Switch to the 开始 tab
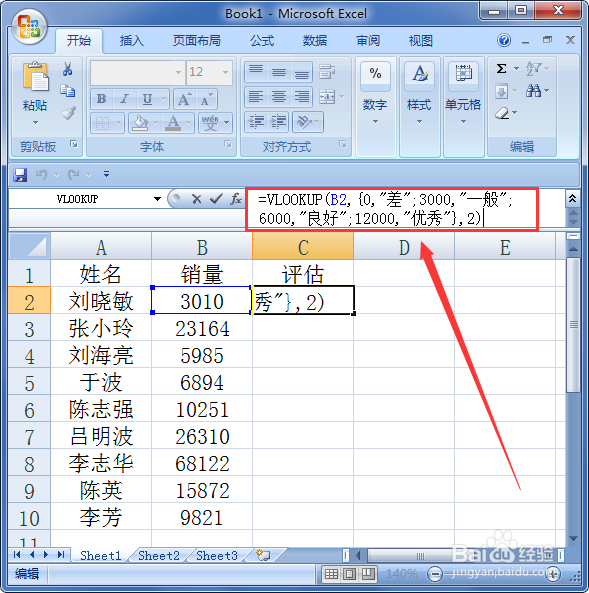589x593 pixels. [79, 40]
